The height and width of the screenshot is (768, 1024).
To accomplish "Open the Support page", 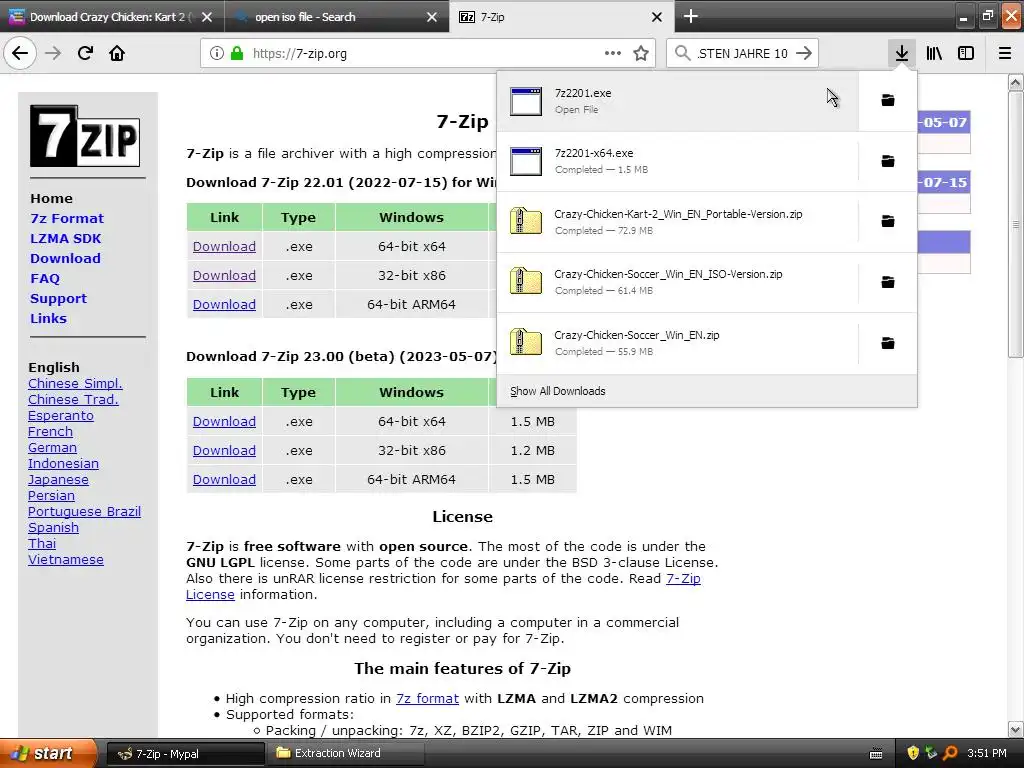I will pyautogui.click(x=58, y=298).
